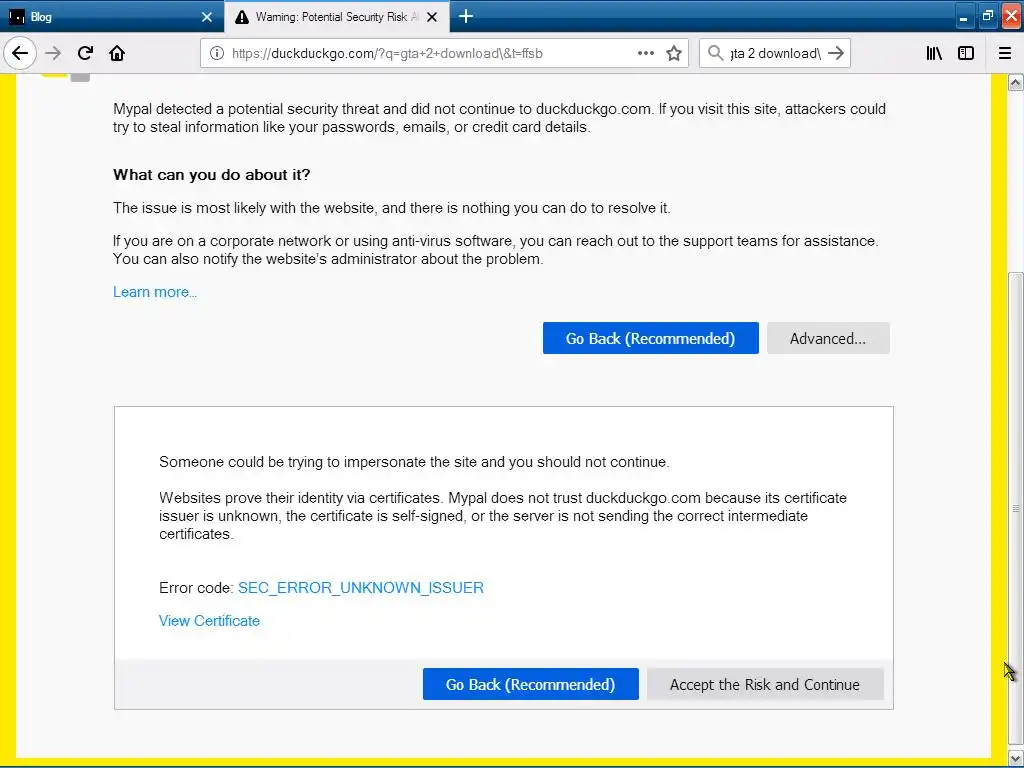Minimize the browser window
Screen dimensions: 1024x768
click(964, 18)
